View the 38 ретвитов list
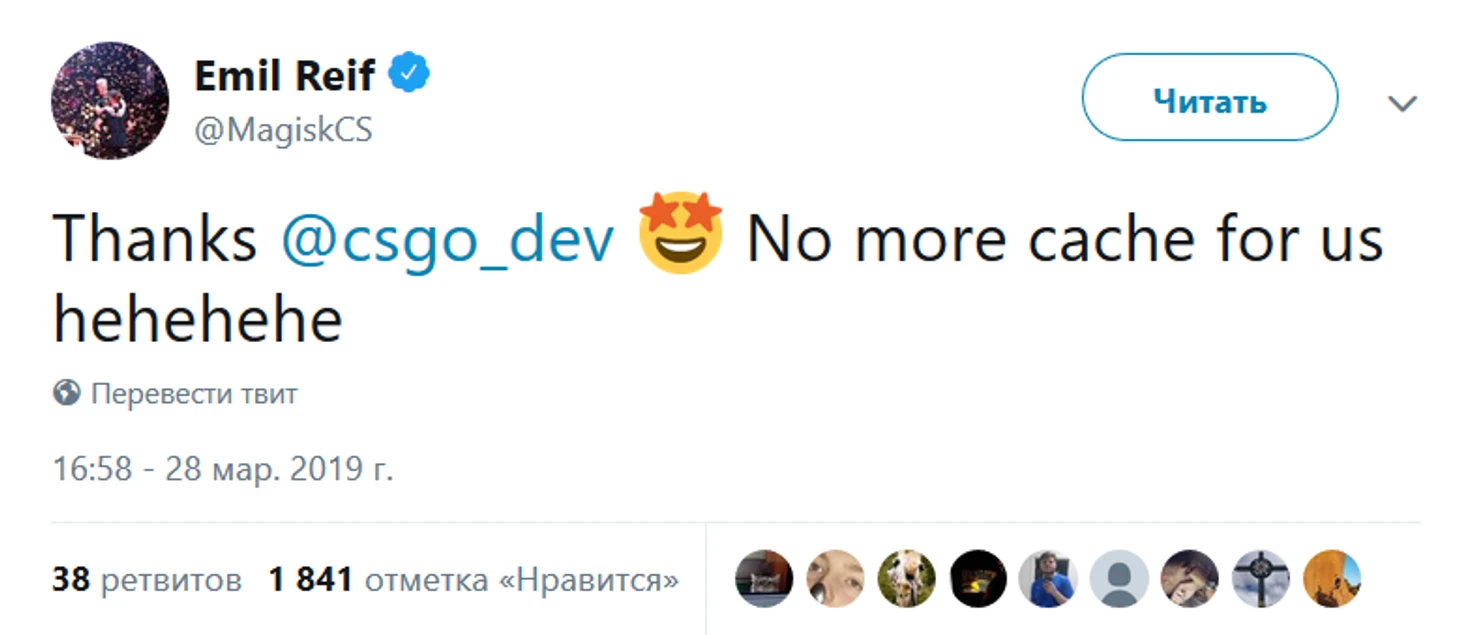 146,578
